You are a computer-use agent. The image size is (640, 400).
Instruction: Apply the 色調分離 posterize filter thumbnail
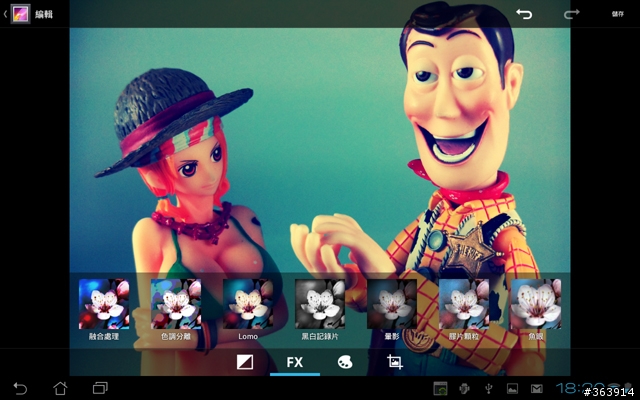click(x=176, y=304)
